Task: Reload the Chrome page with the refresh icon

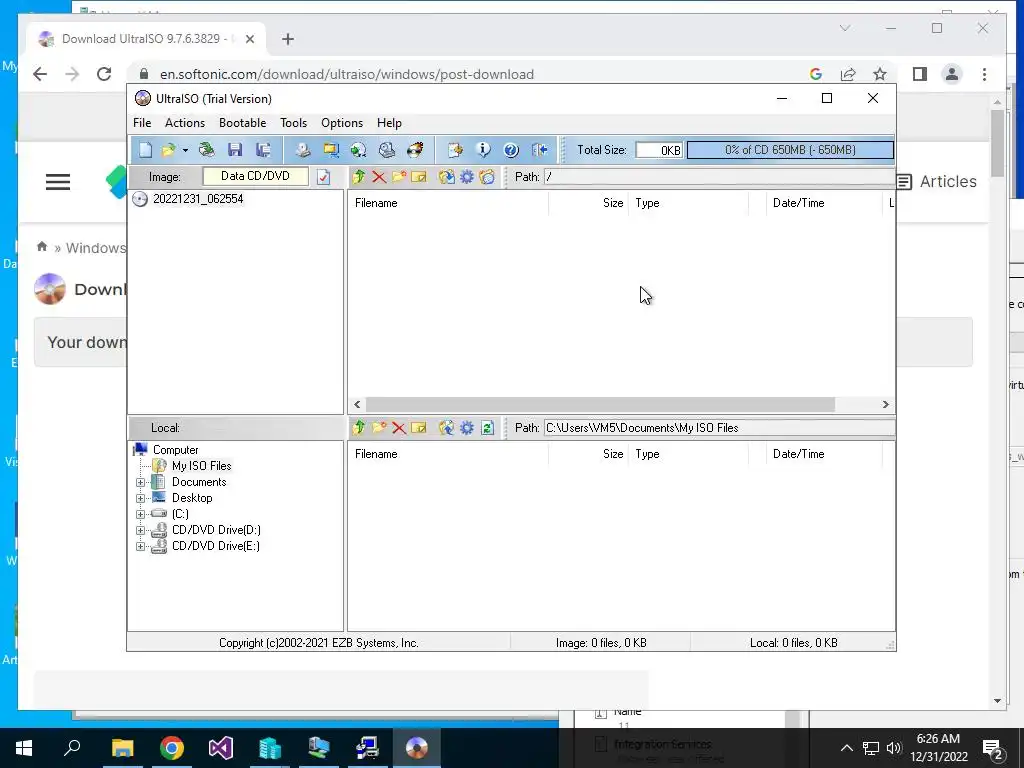Action: tap(104, 74)
